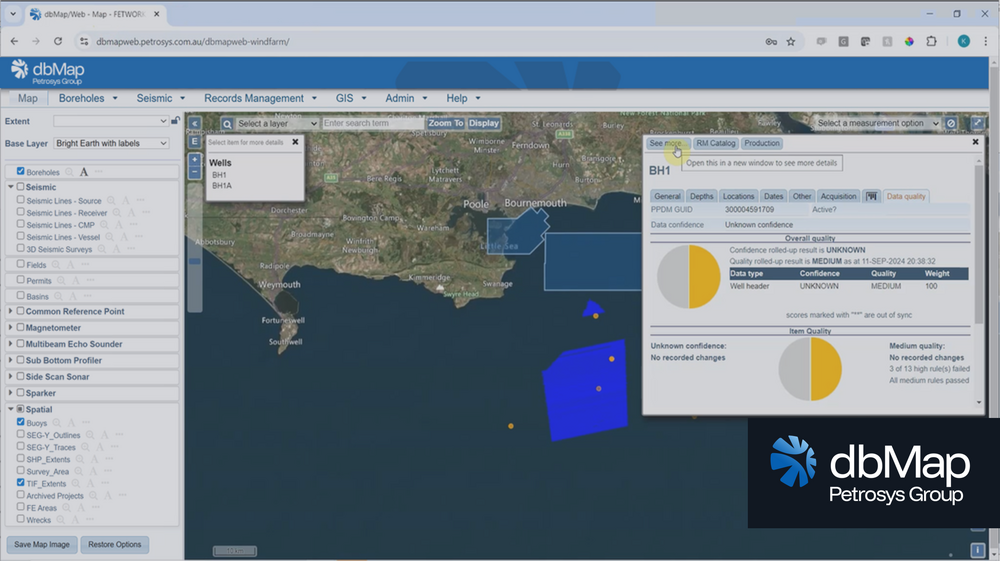Open the Select a measurement option dropdown

coord(878,123)
